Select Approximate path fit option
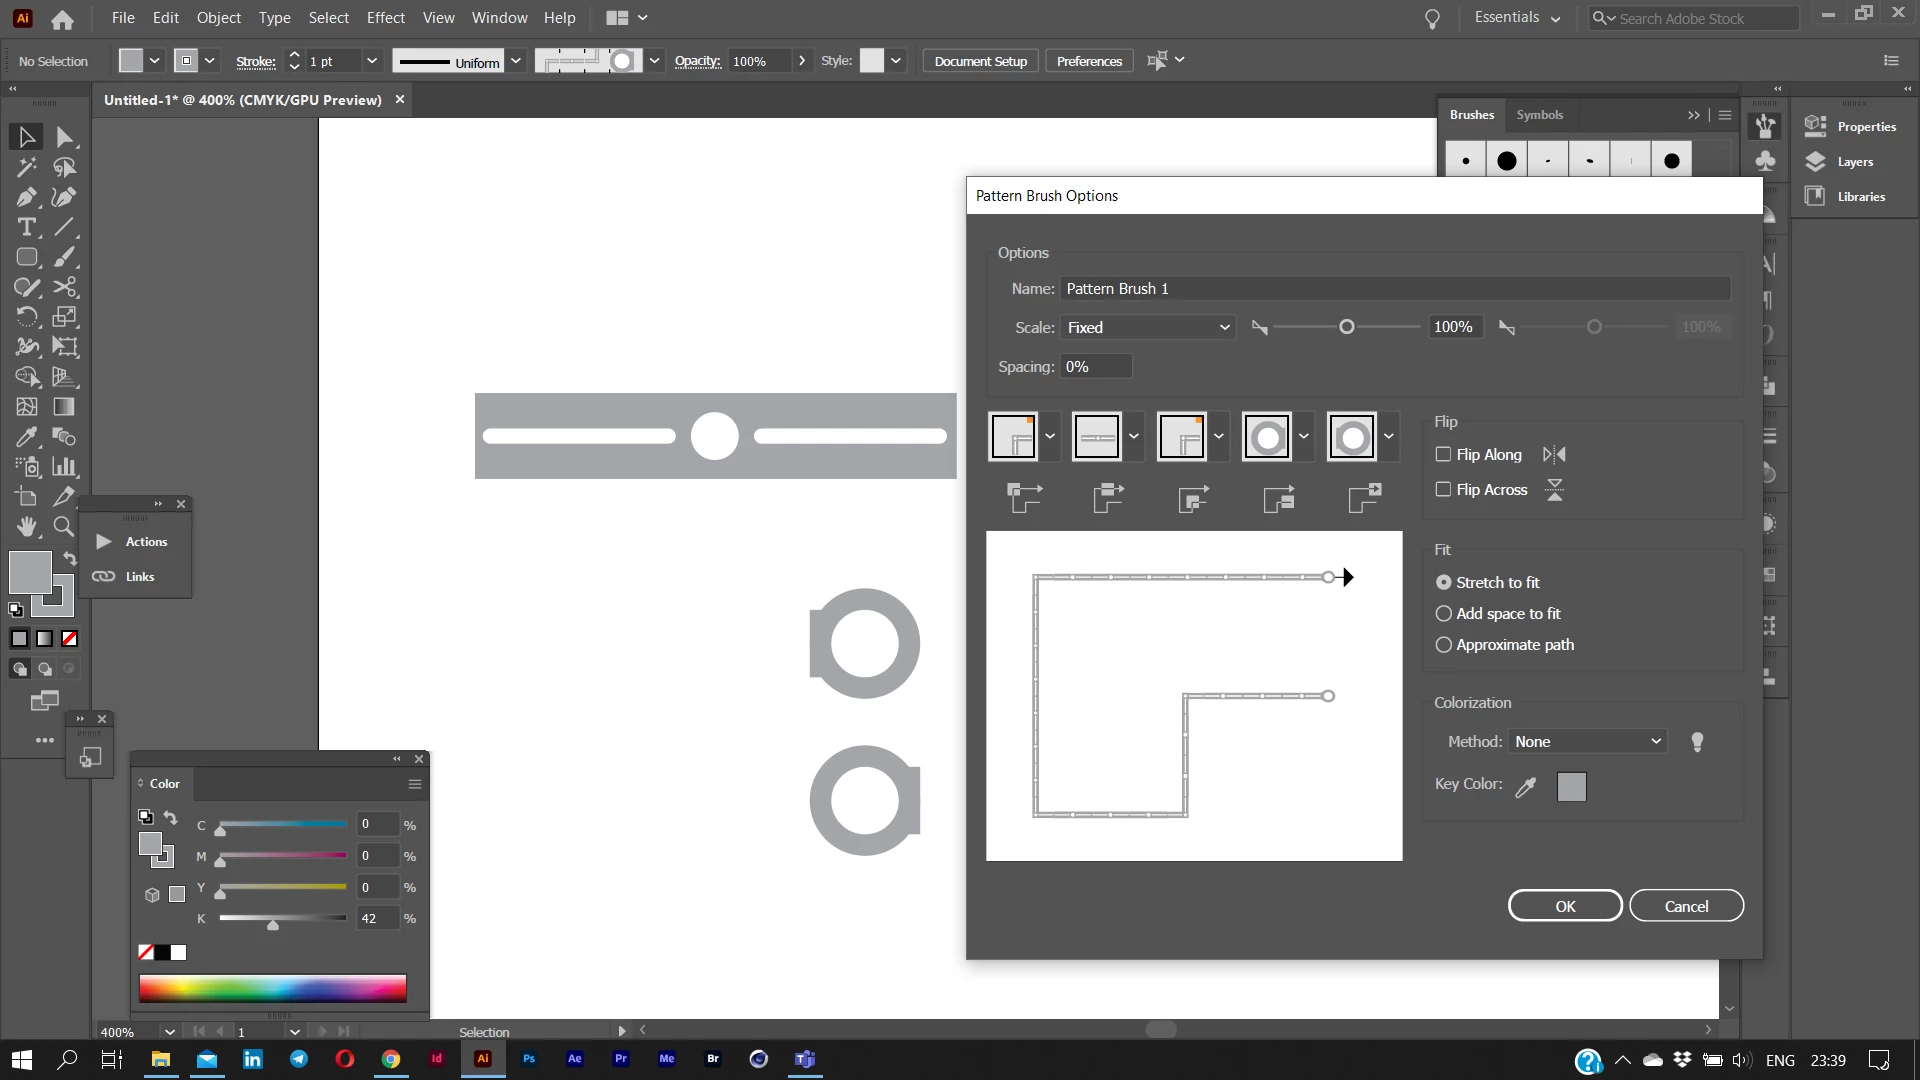 [1443, 645]
